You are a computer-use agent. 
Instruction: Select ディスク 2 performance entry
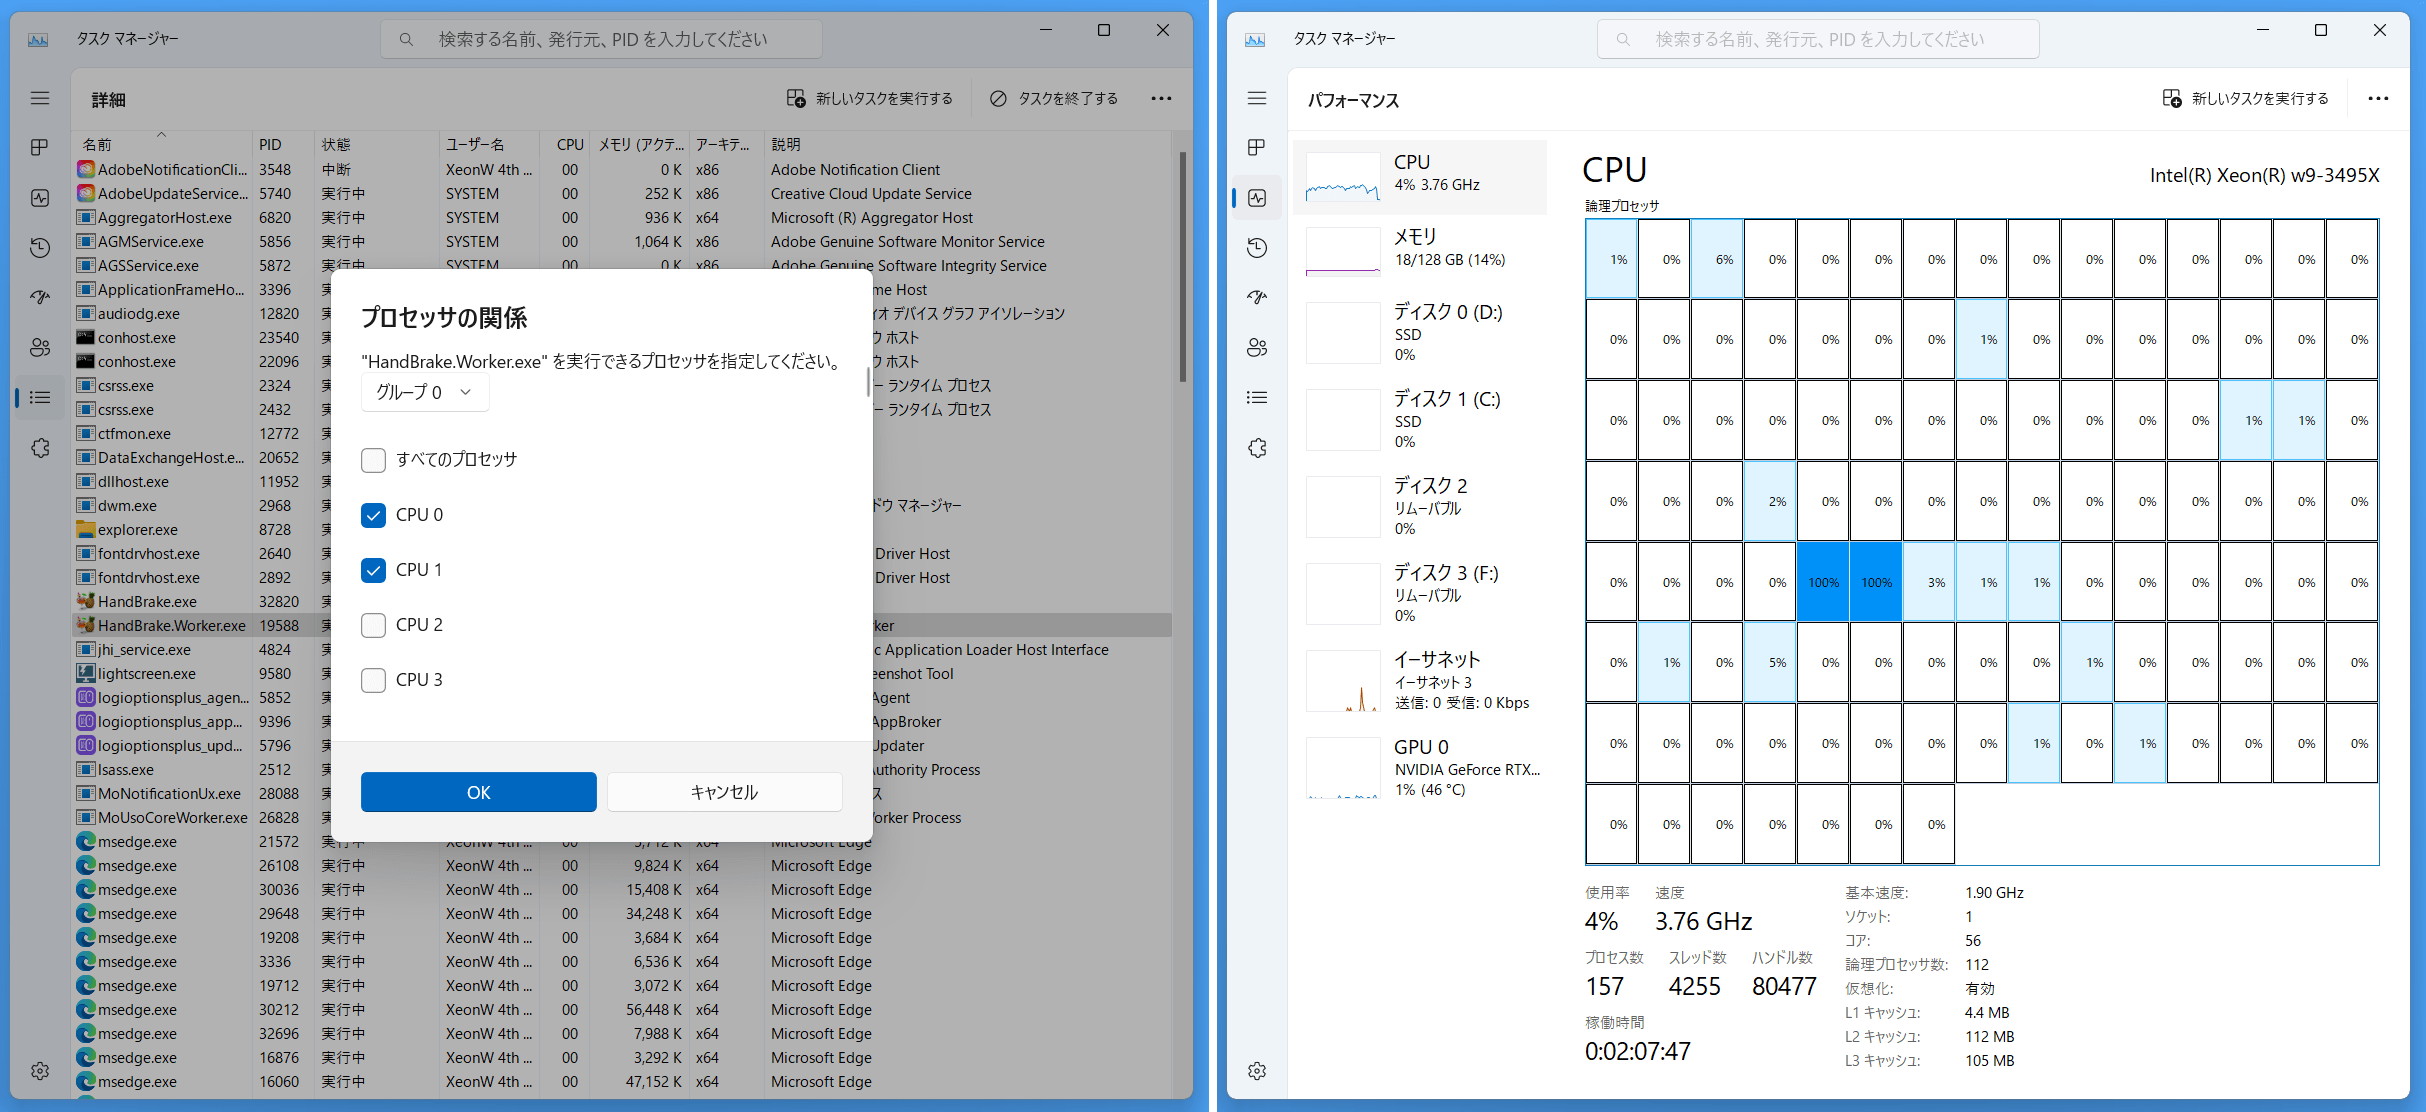(x=1420, y=507)
